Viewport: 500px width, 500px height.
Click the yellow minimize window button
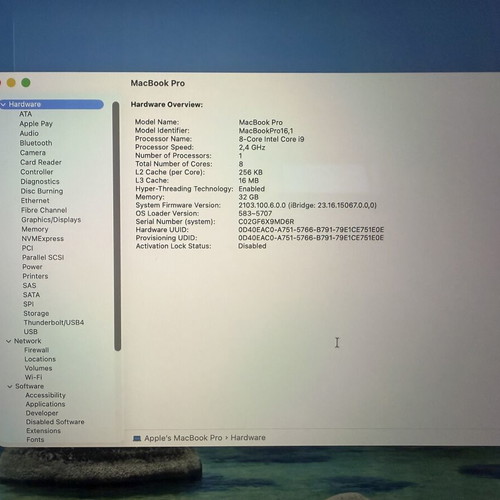11,82
